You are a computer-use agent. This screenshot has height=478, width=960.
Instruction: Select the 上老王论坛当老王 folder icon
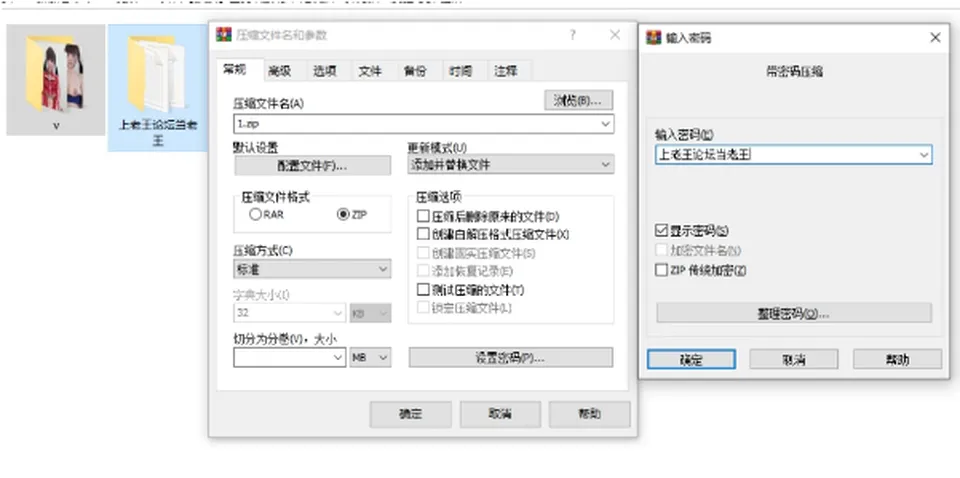[x=156, y=73]
